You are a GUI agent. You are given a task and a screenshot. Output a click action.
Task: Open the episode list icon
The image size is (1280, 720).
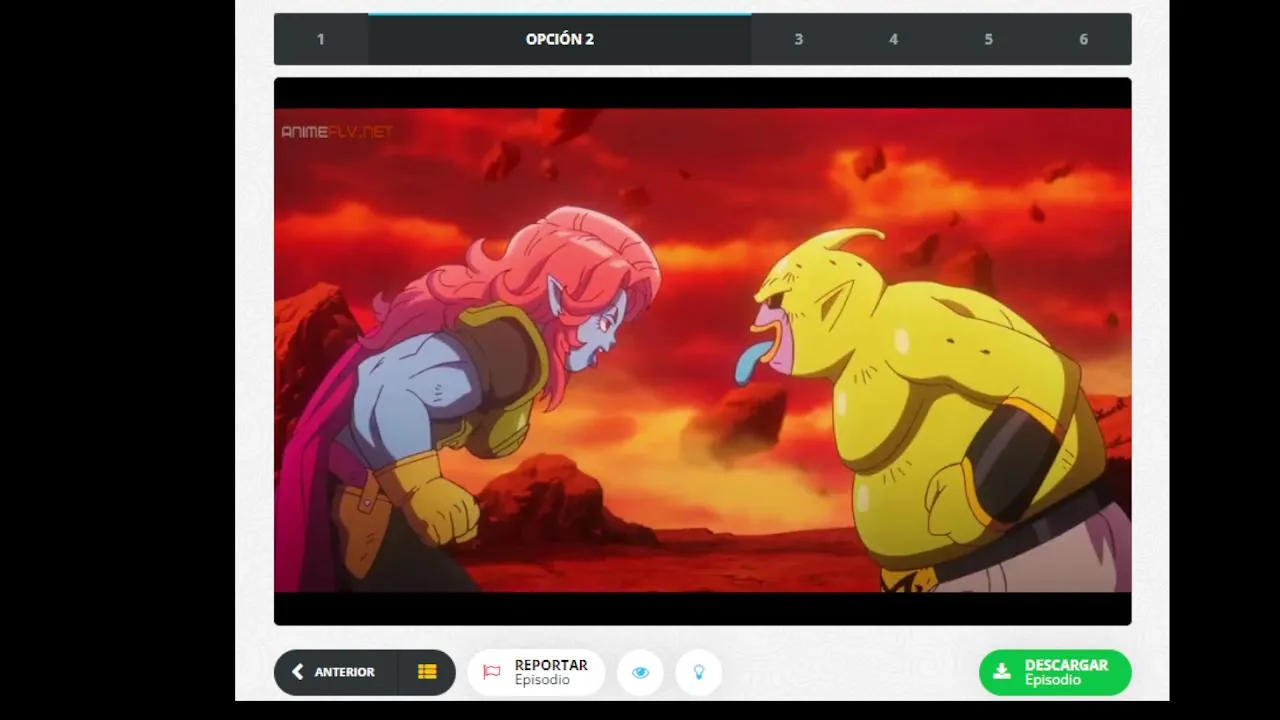point(427,672)
